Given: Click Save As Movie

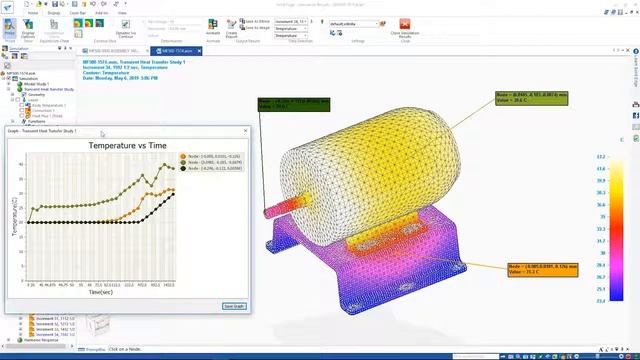Looking at the screenshot, I should coord(255,21).
